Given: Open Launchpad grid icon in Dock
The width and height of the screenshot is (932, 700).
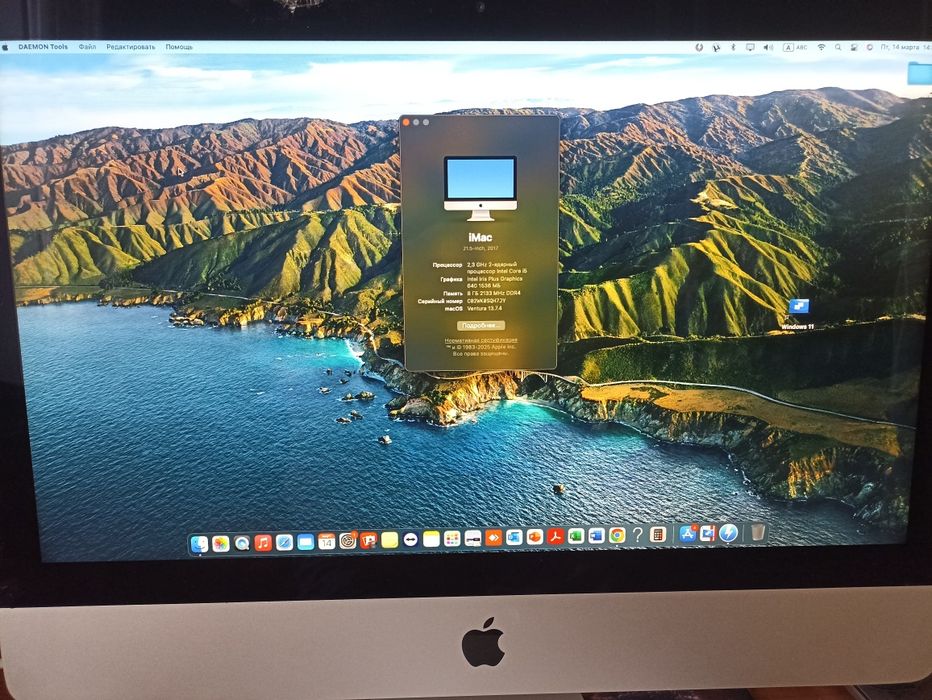Looking at the screenshot, I should point(452,539).
